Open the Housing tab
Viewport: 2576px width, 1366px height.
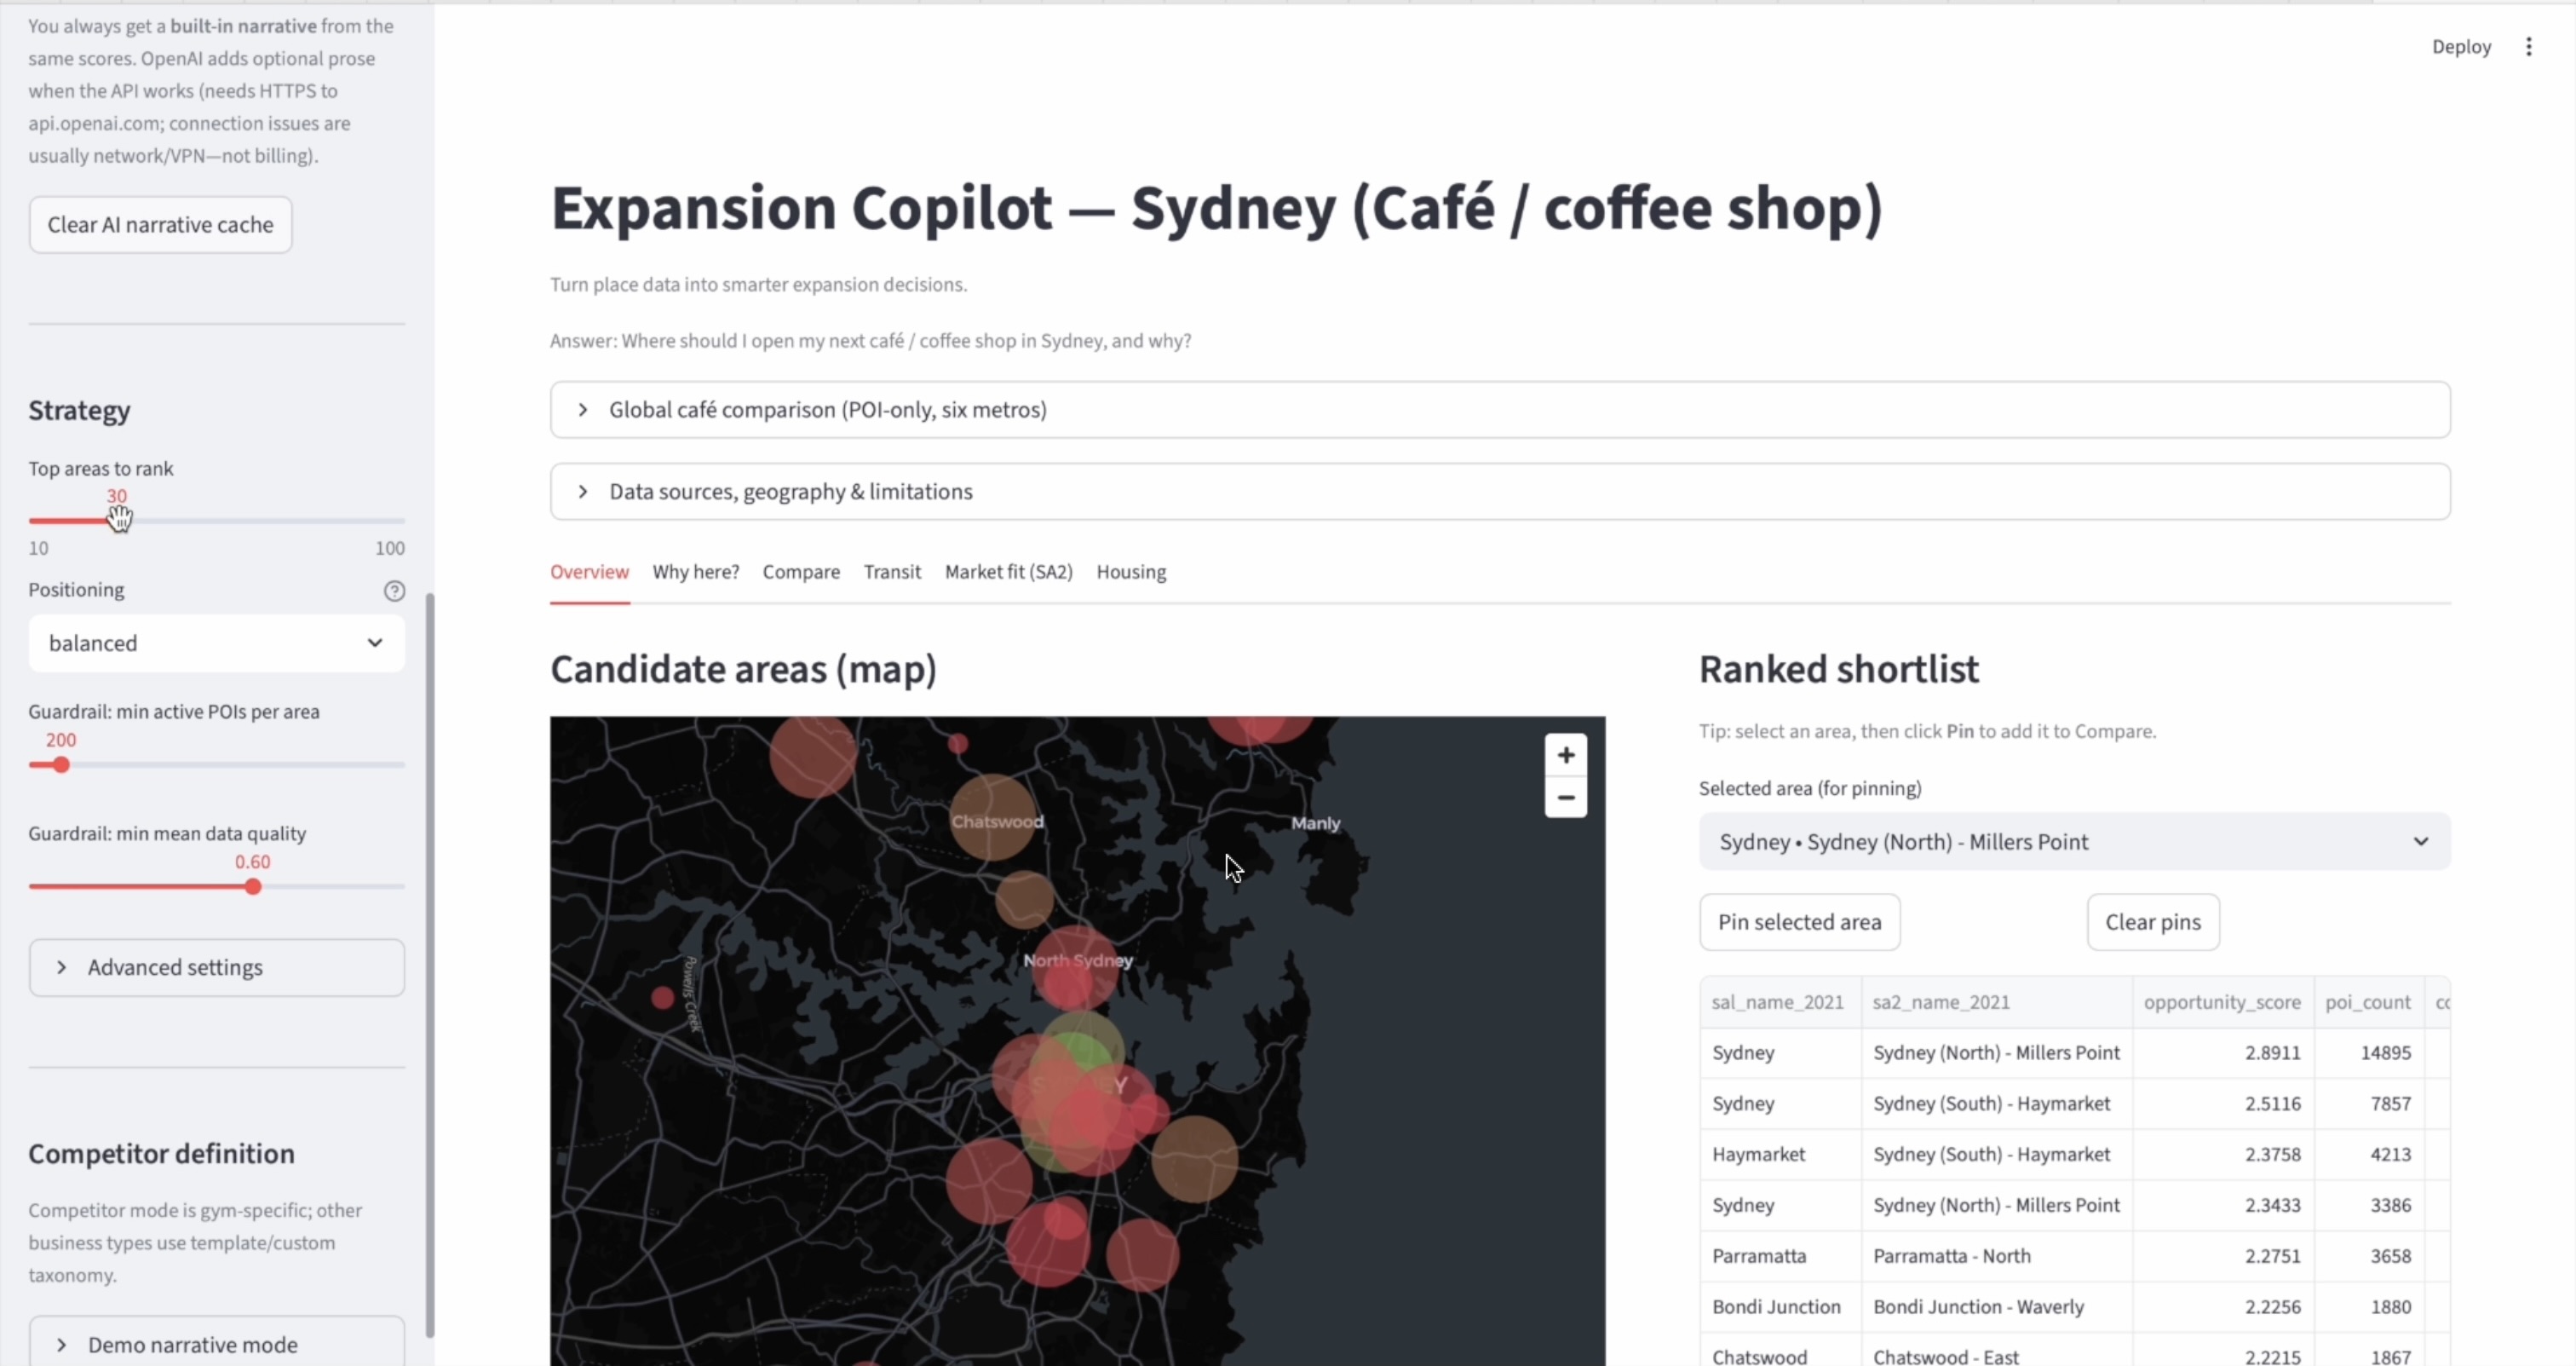[1130, 572]
